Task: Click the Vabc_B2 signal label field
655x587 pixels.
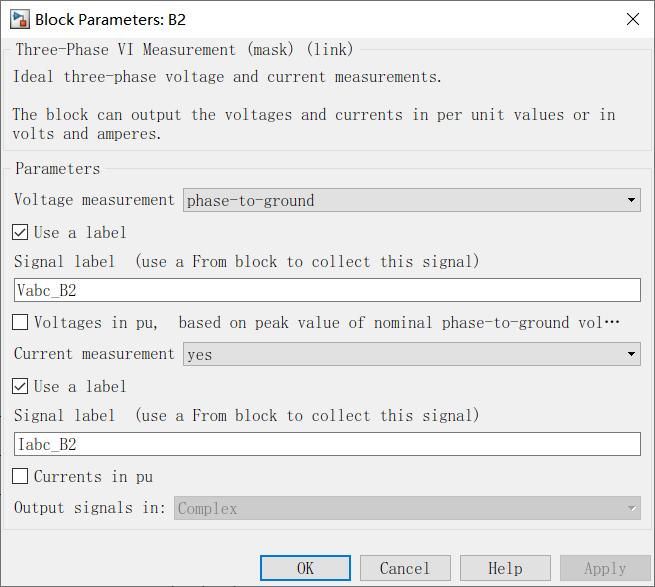Action: (x=327, y=290)
